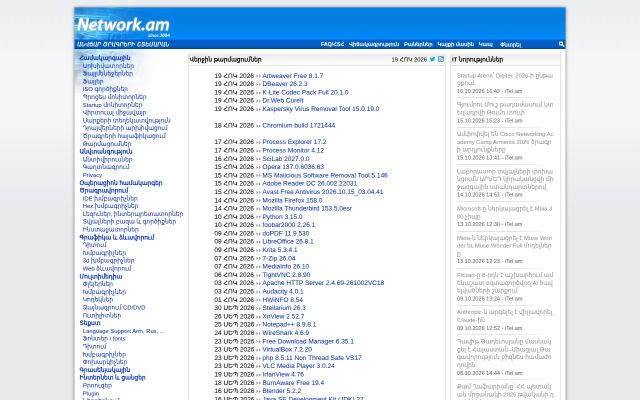Viewport: 640px width, 400px height.
Task: Open the Hex խմբագրիչներ sidebar link
Action: [x=110, y=206]
